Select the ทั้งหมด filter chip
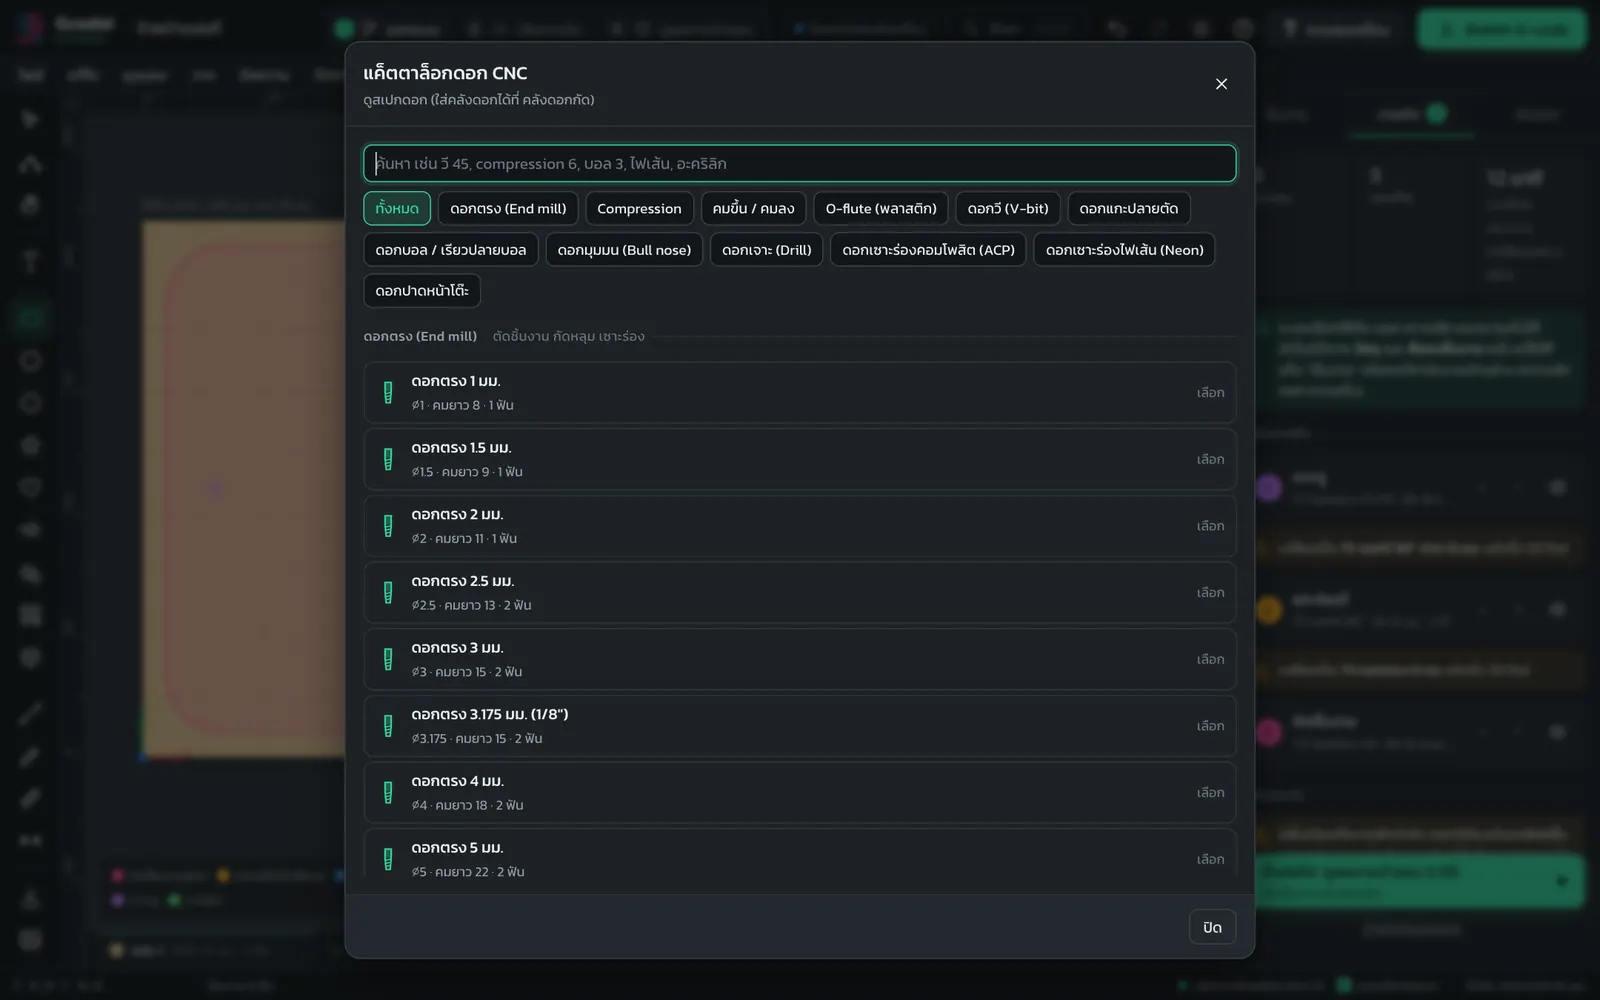Screen dimensions: 1600x1000 click(397, 208)
